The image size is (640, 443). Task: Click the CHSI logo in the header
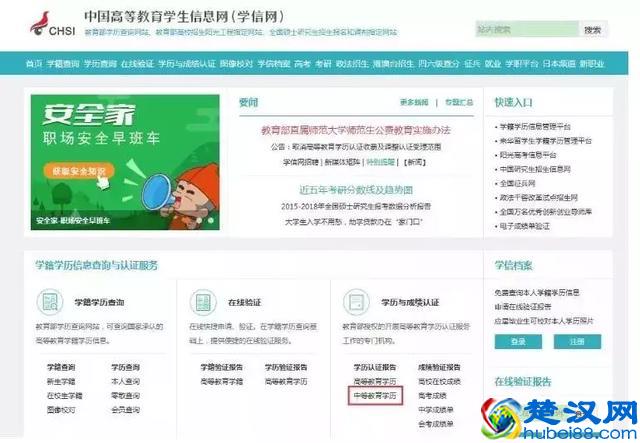point(52,24)
